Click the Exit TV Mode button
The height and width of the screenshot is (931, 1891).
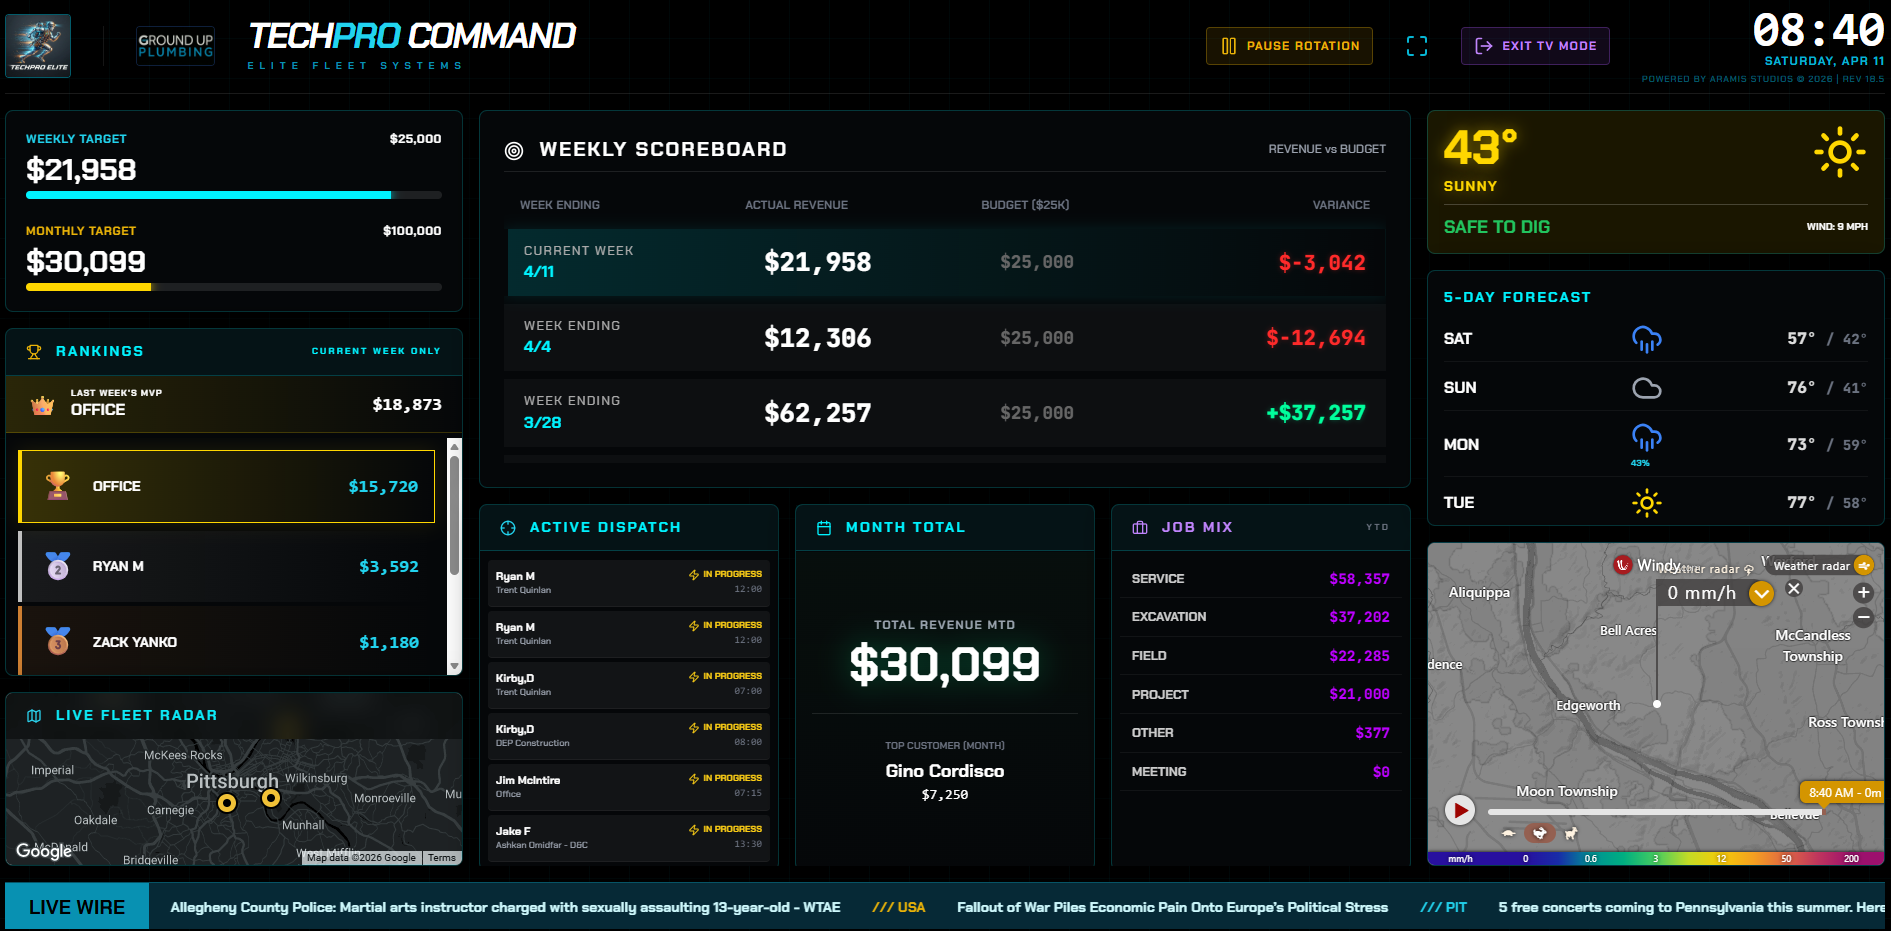[1535, 45]
